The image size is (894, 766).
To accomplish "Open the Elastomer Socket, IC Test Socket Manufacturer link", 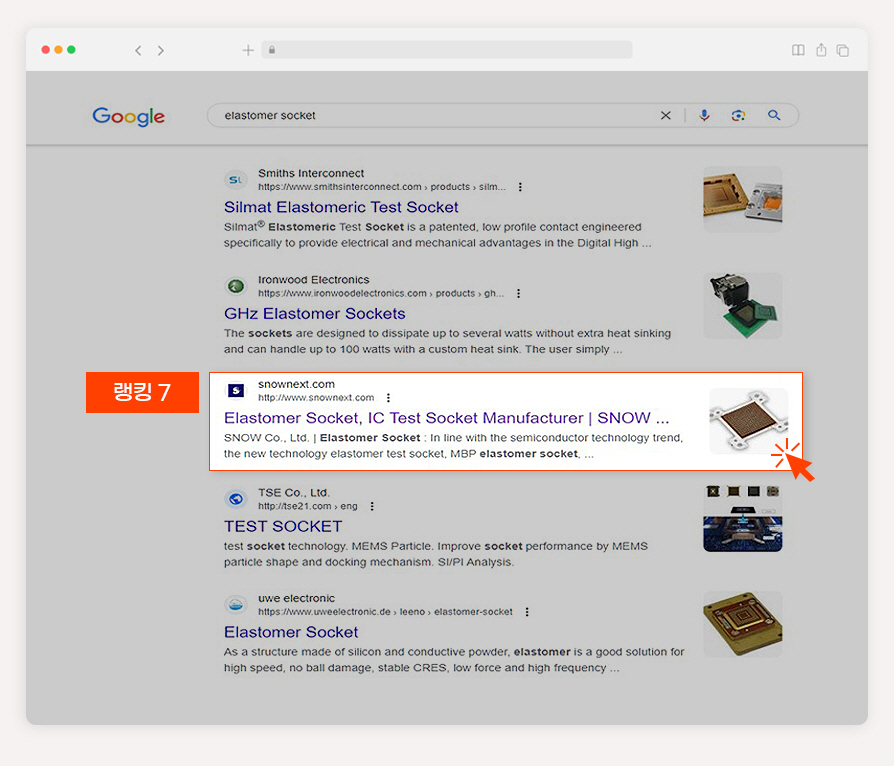I will click(x=446, y=418).
